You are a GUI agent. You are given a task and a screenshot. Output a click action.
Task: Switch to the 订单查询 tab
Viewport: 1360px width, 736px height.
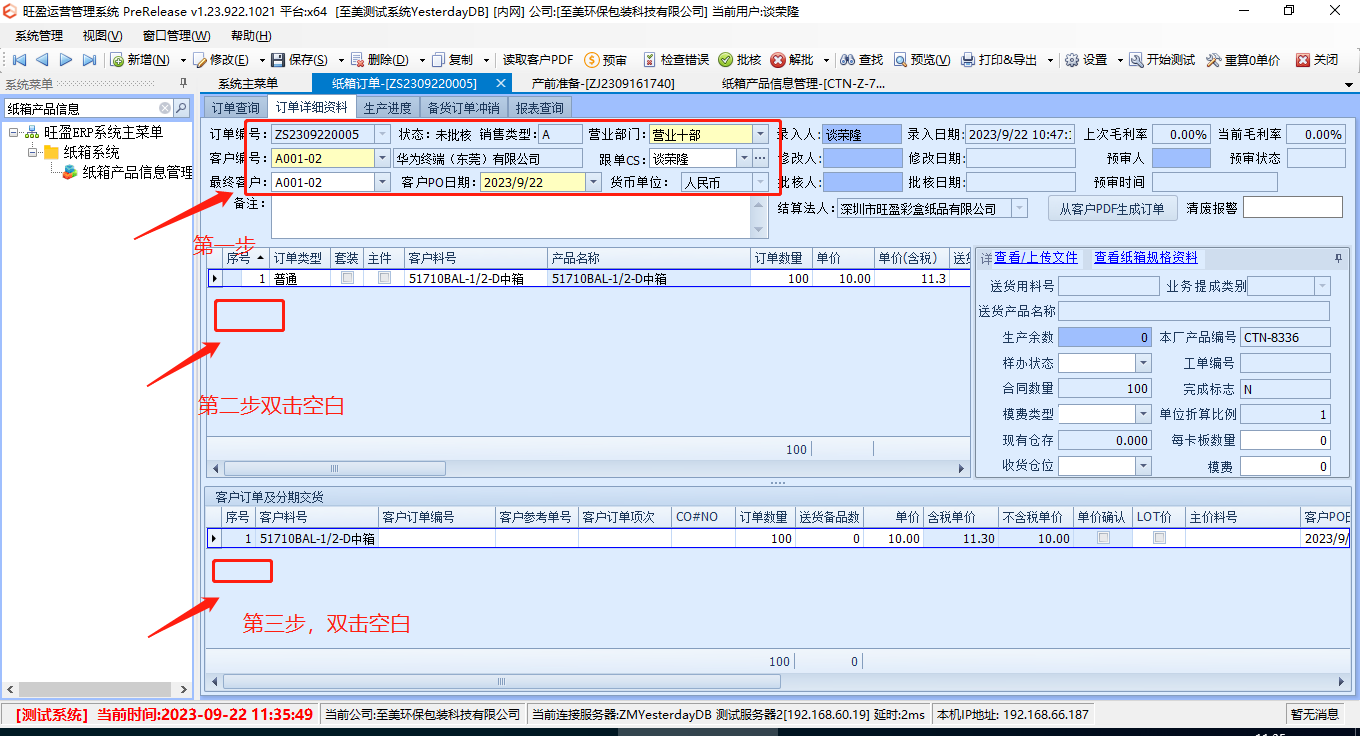[236, 108]
